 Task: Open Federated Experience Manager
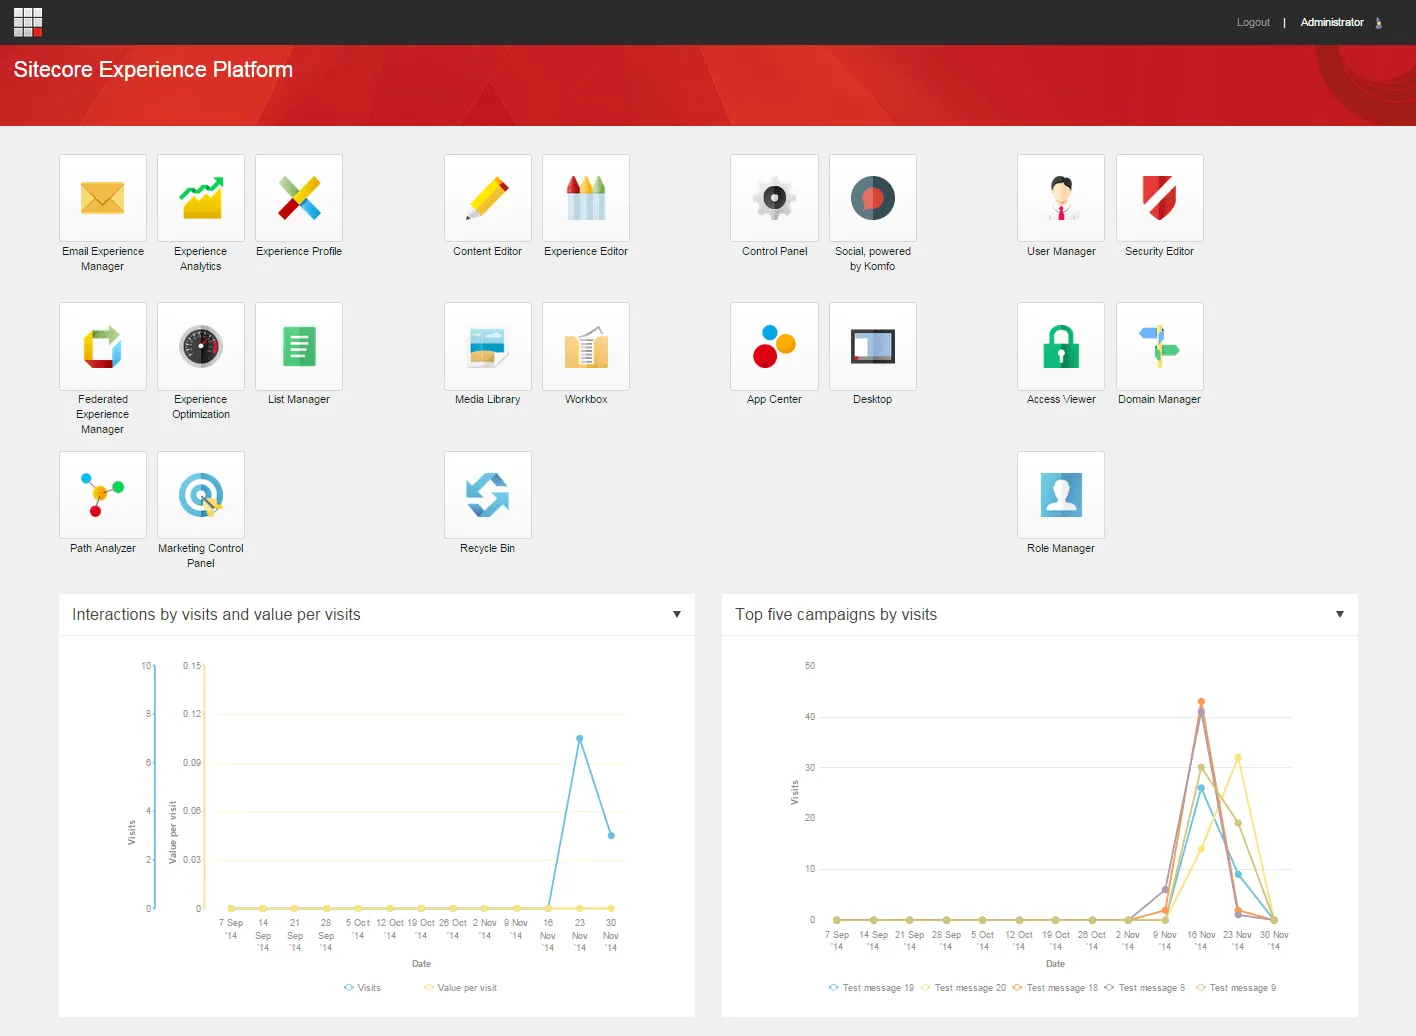click(103, 346)
